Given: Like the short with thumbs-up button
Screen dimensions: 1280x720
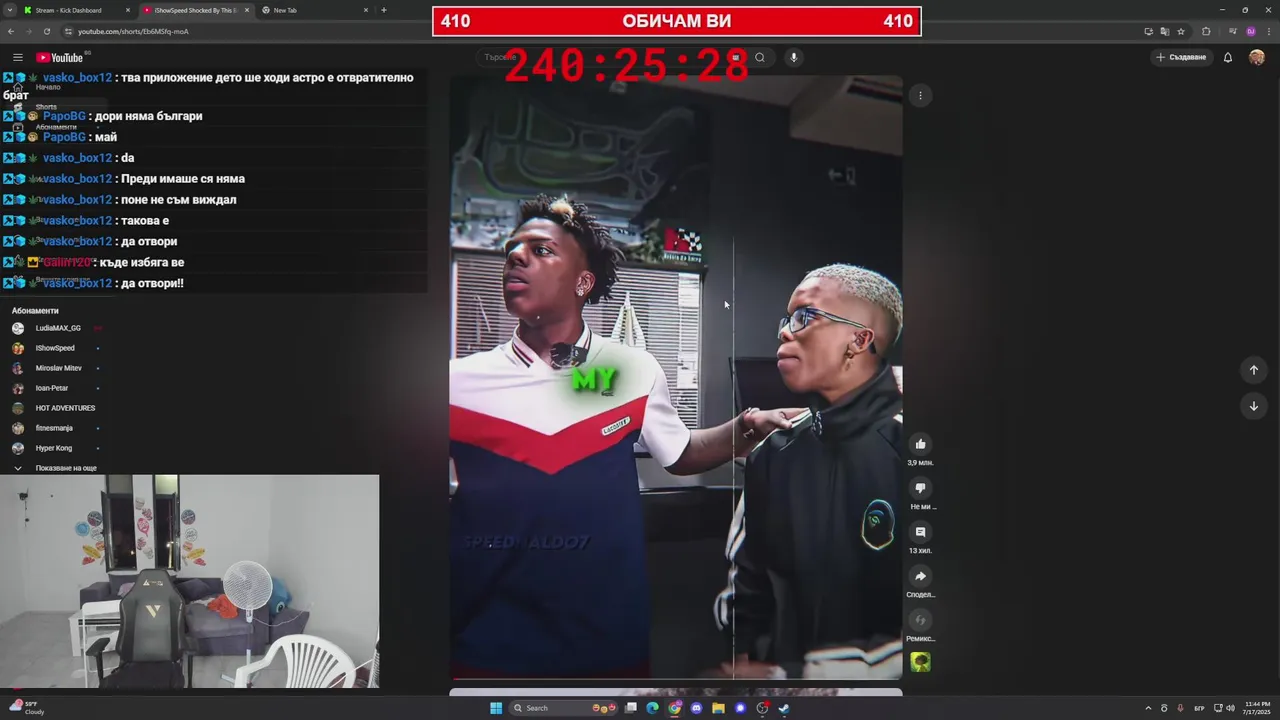Looking at the screenshot, I should [x=920, y=444].
